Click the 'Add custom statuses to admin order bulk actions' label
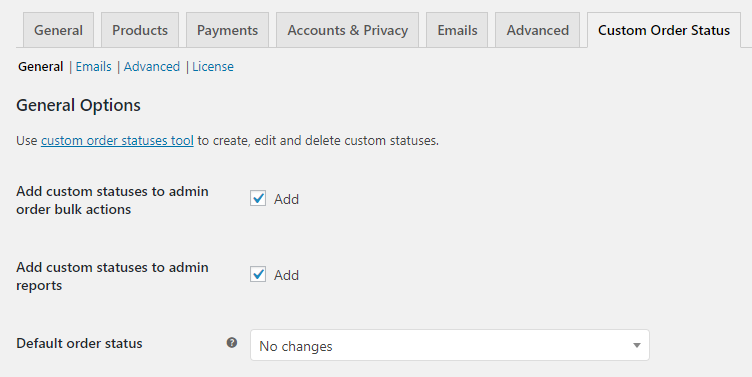This screenshot has height=377, width=752. point(112,200)
